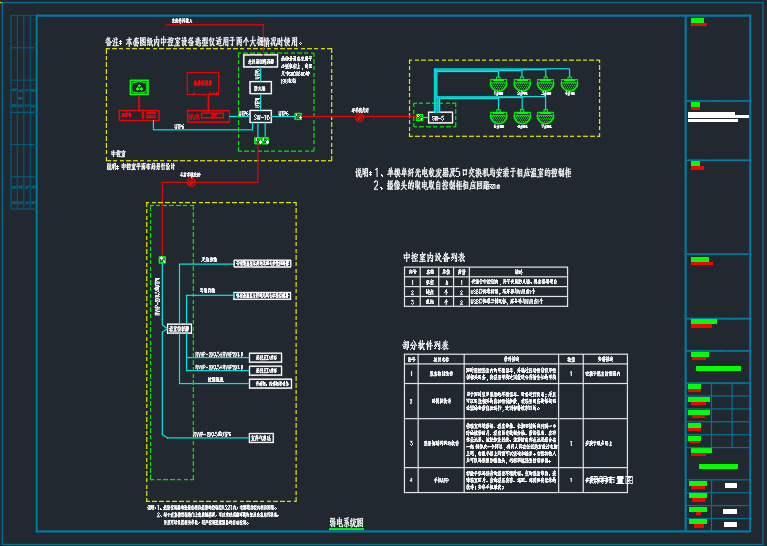This screenshot has width=767, height=546.
Task: Click the red display screen symbol above NVR
Action: (x=205, y=83)
